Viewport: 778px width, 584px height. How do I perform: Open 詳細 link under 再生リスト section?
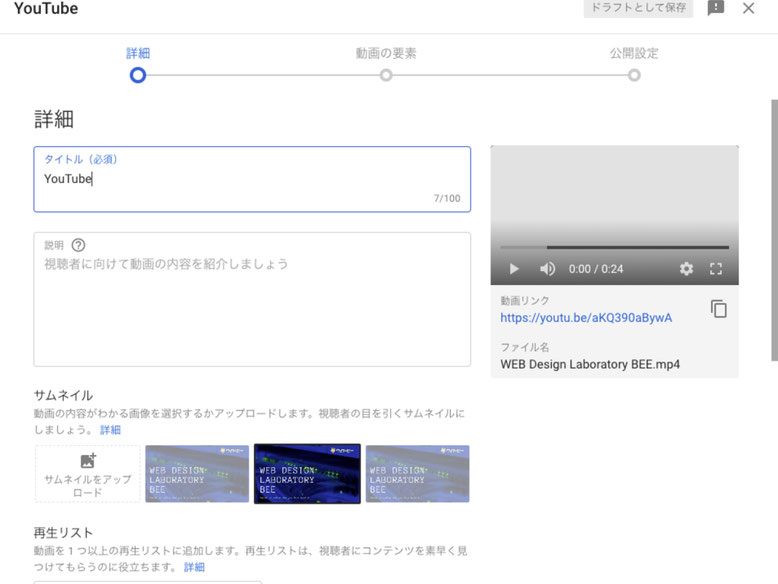point(194,567)
